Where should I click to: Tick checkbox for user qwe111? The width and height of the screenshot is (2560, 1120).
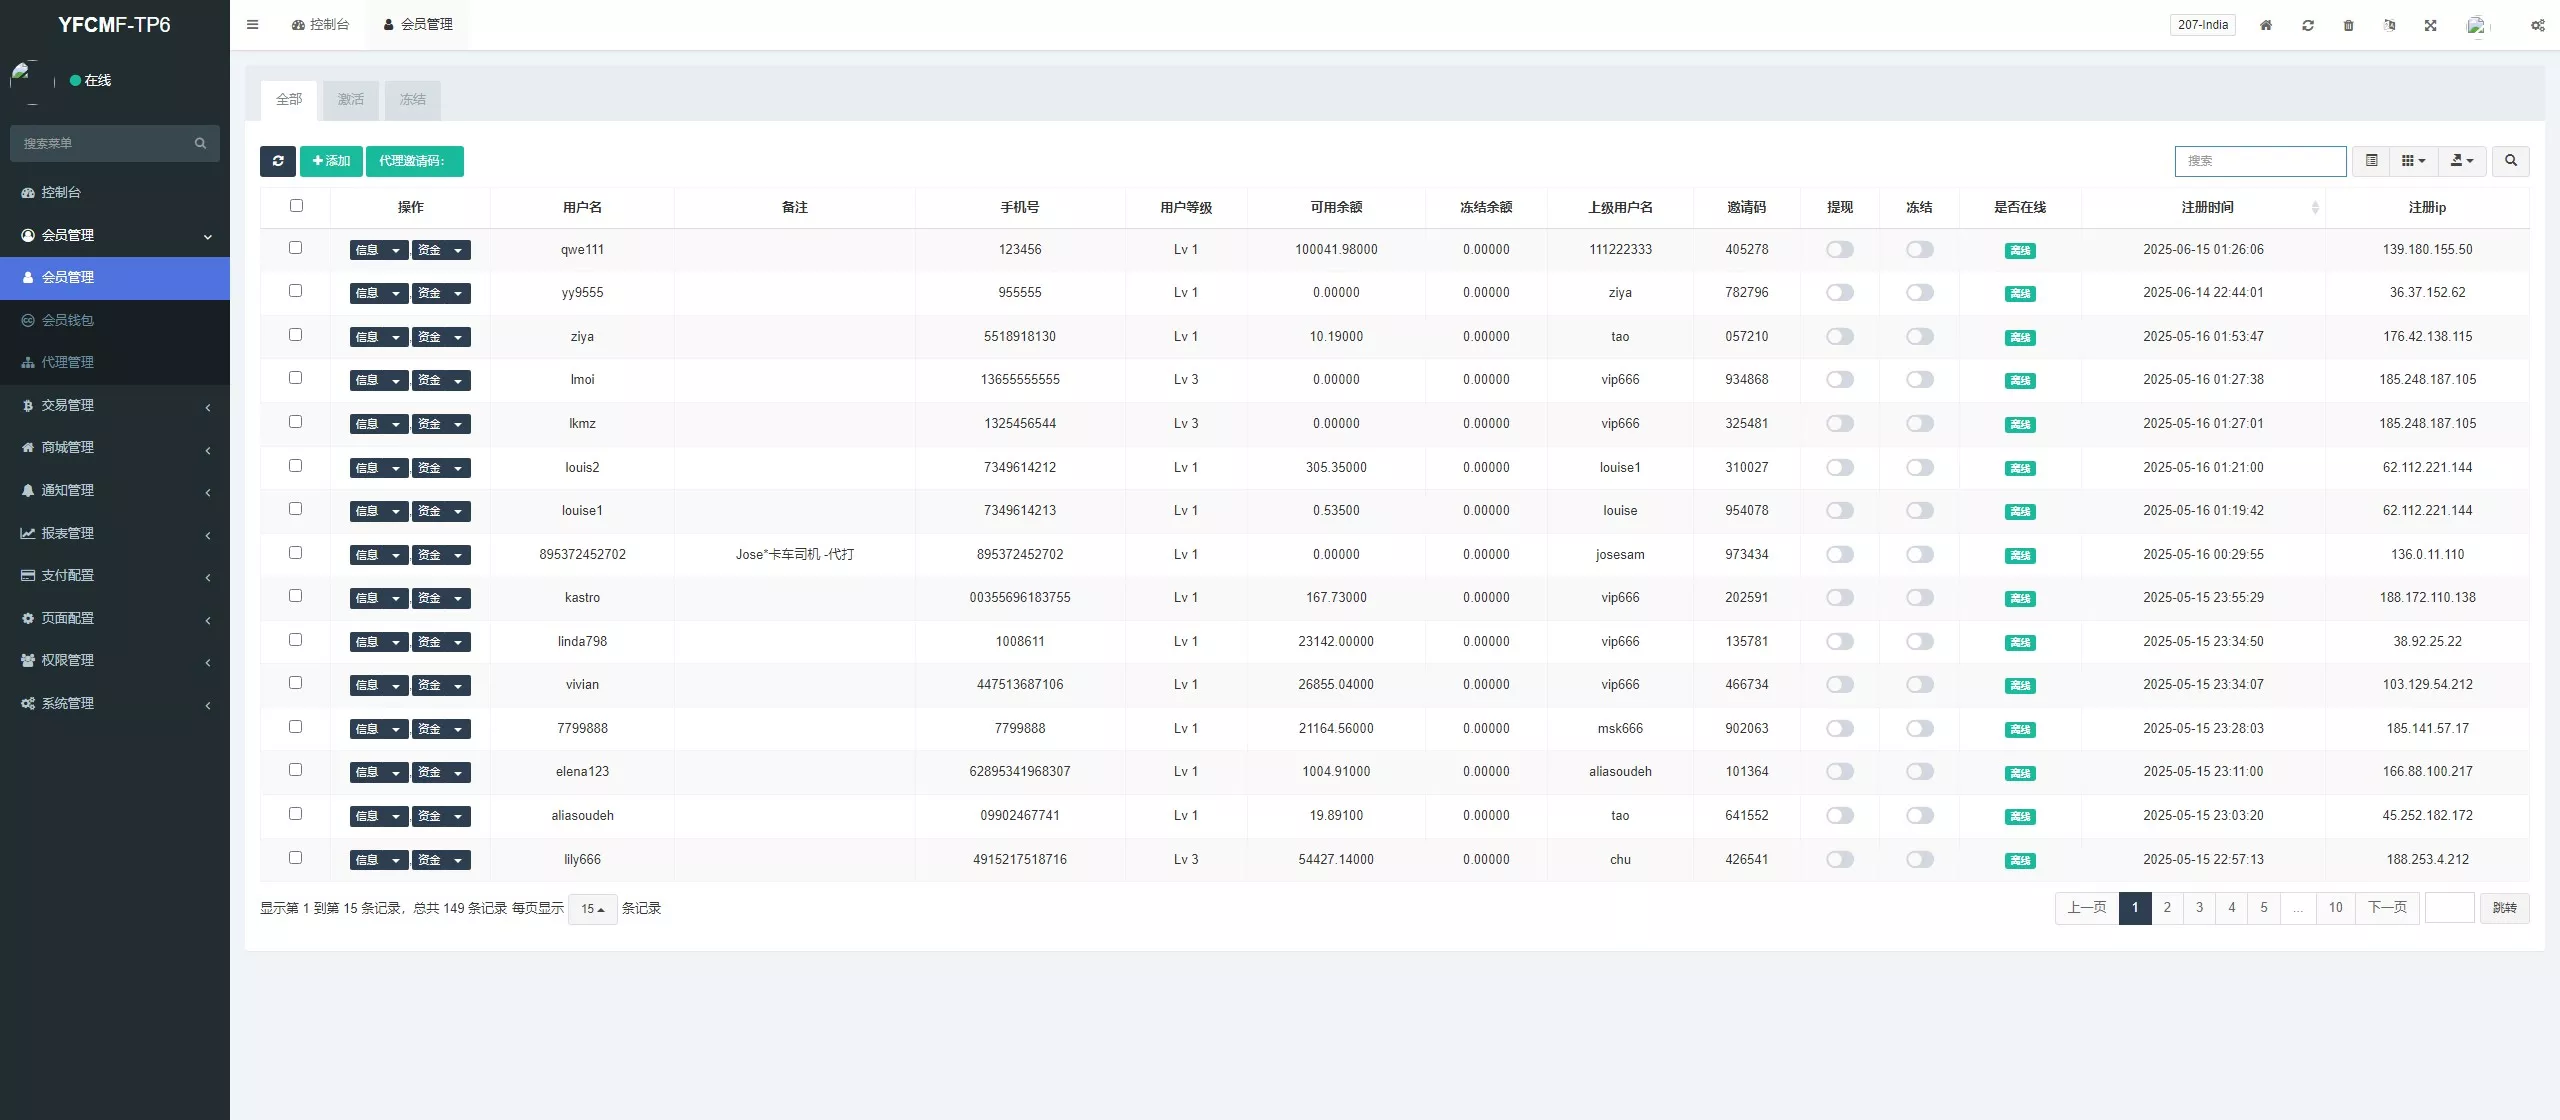coord(295,247)
